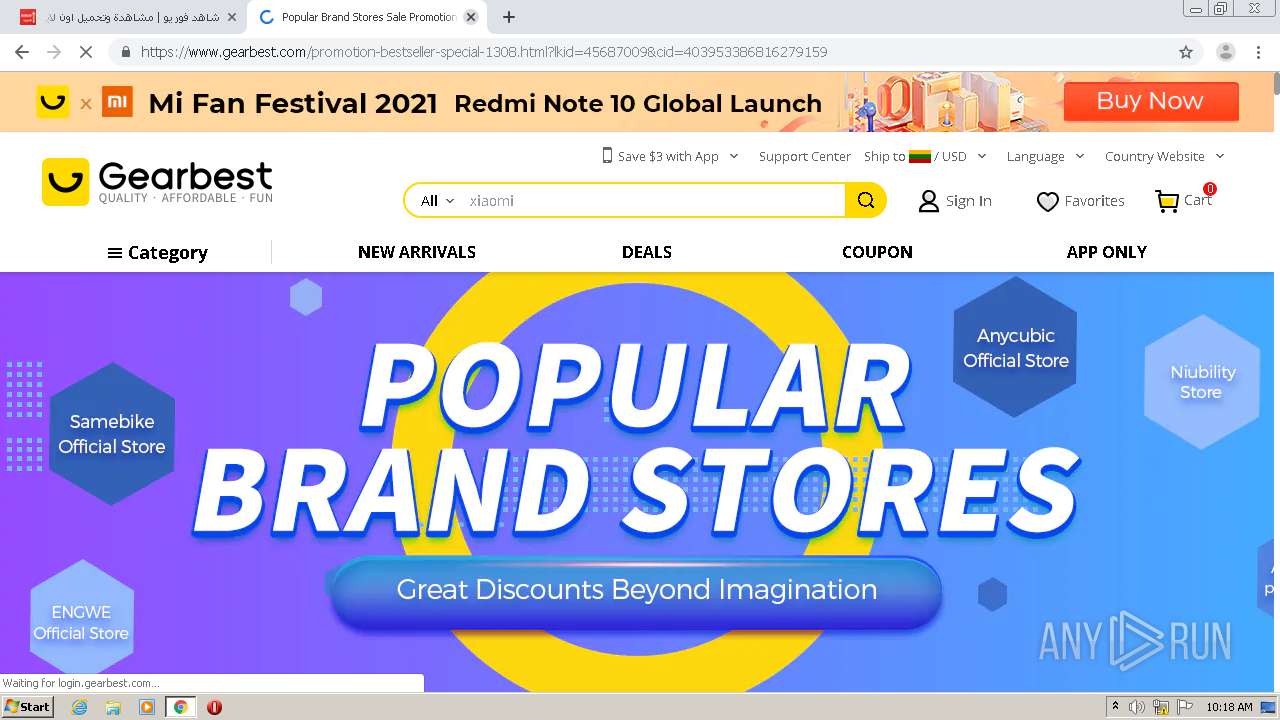The image size is (1280, 720).
Task: Bookmark page with the star icon
Action: point(1186,52)
